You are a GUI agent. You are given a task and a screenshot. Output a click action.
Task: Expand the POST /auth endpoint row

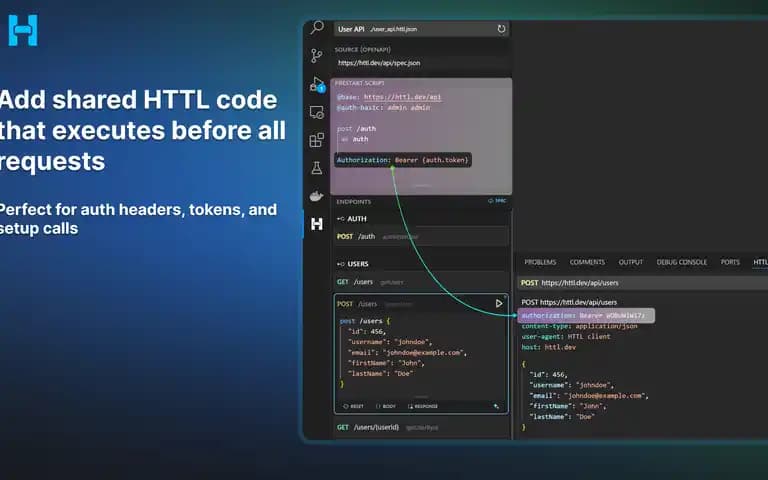[x=421, y=237]
